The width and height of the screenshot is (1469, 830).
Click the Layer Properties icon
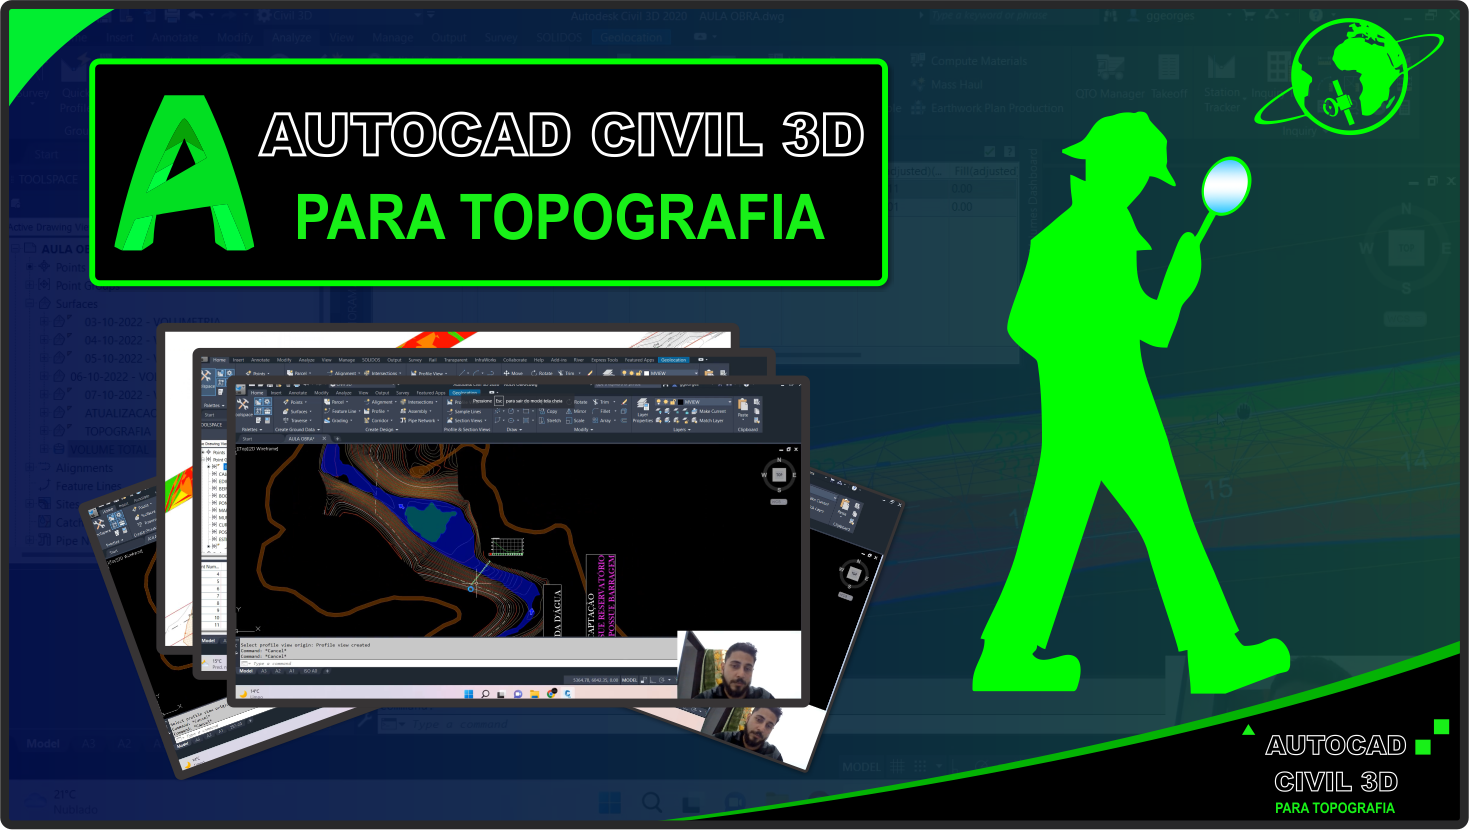click(x=642, y=408)
